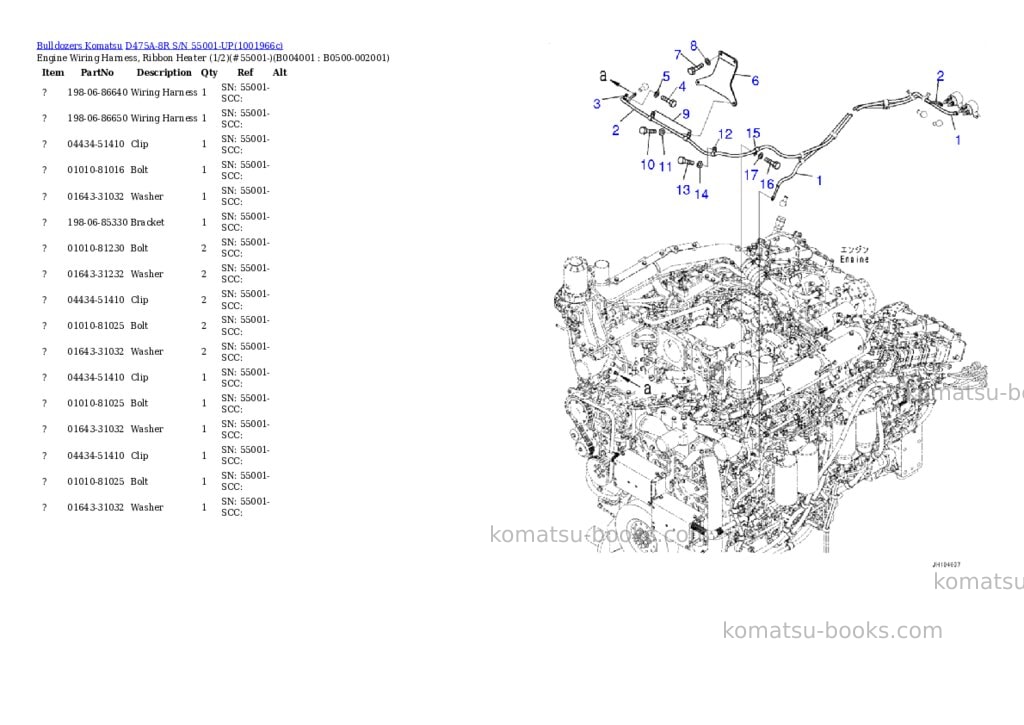Screen dimensions: 1024x725
Task: Click the Bolt description in the 01010-81016 row
Action: click(139, 170)
